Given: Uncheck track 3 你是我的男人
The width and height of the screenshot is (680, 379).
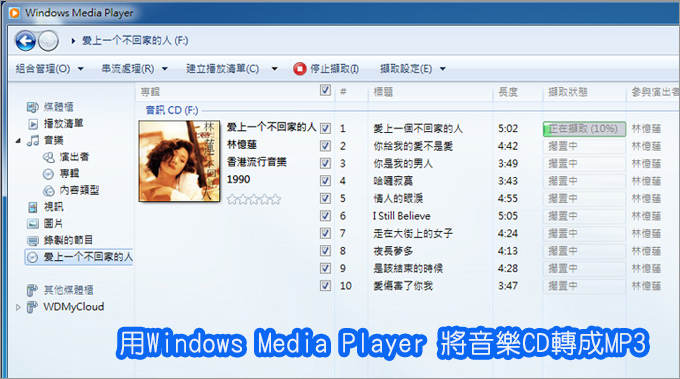Looking at the screenshot, I should tap(325, 163).
